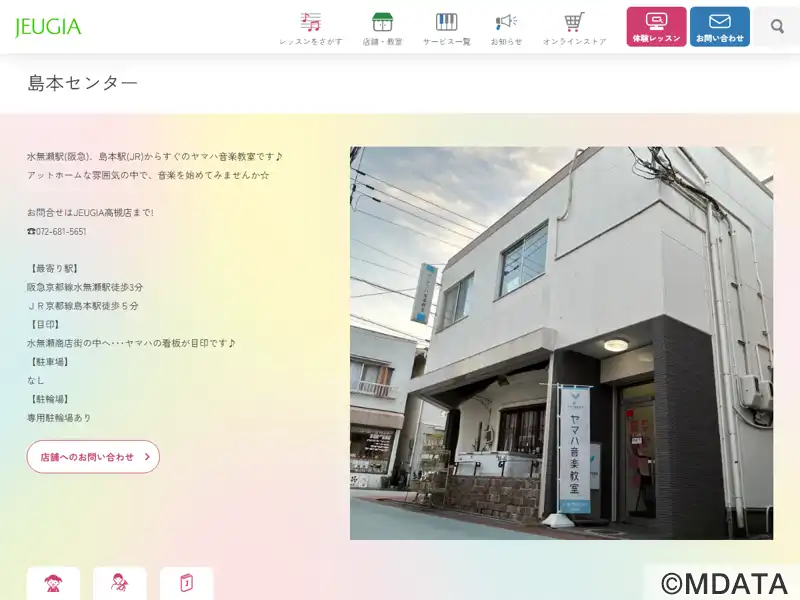Click the 【駐車場】 label
This screenshot has height=600, width=800.
pyautogui.click(x=49, y=362)
